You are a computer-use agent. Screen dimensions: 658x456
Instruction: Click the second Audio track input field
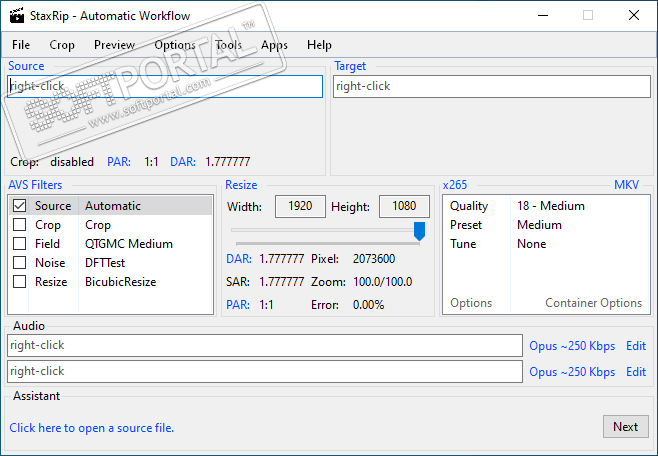[265, 372]
